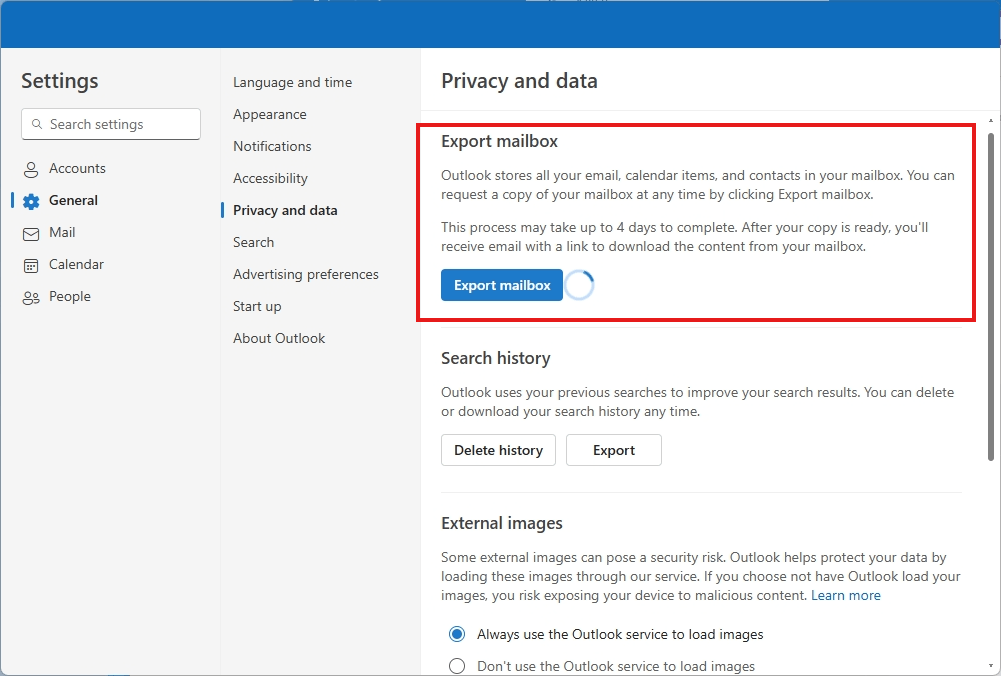Screen dimensions: 1001x676
Task: Select Always use the Outlook service
Action: pyautogui.click(x=457, y=634)
